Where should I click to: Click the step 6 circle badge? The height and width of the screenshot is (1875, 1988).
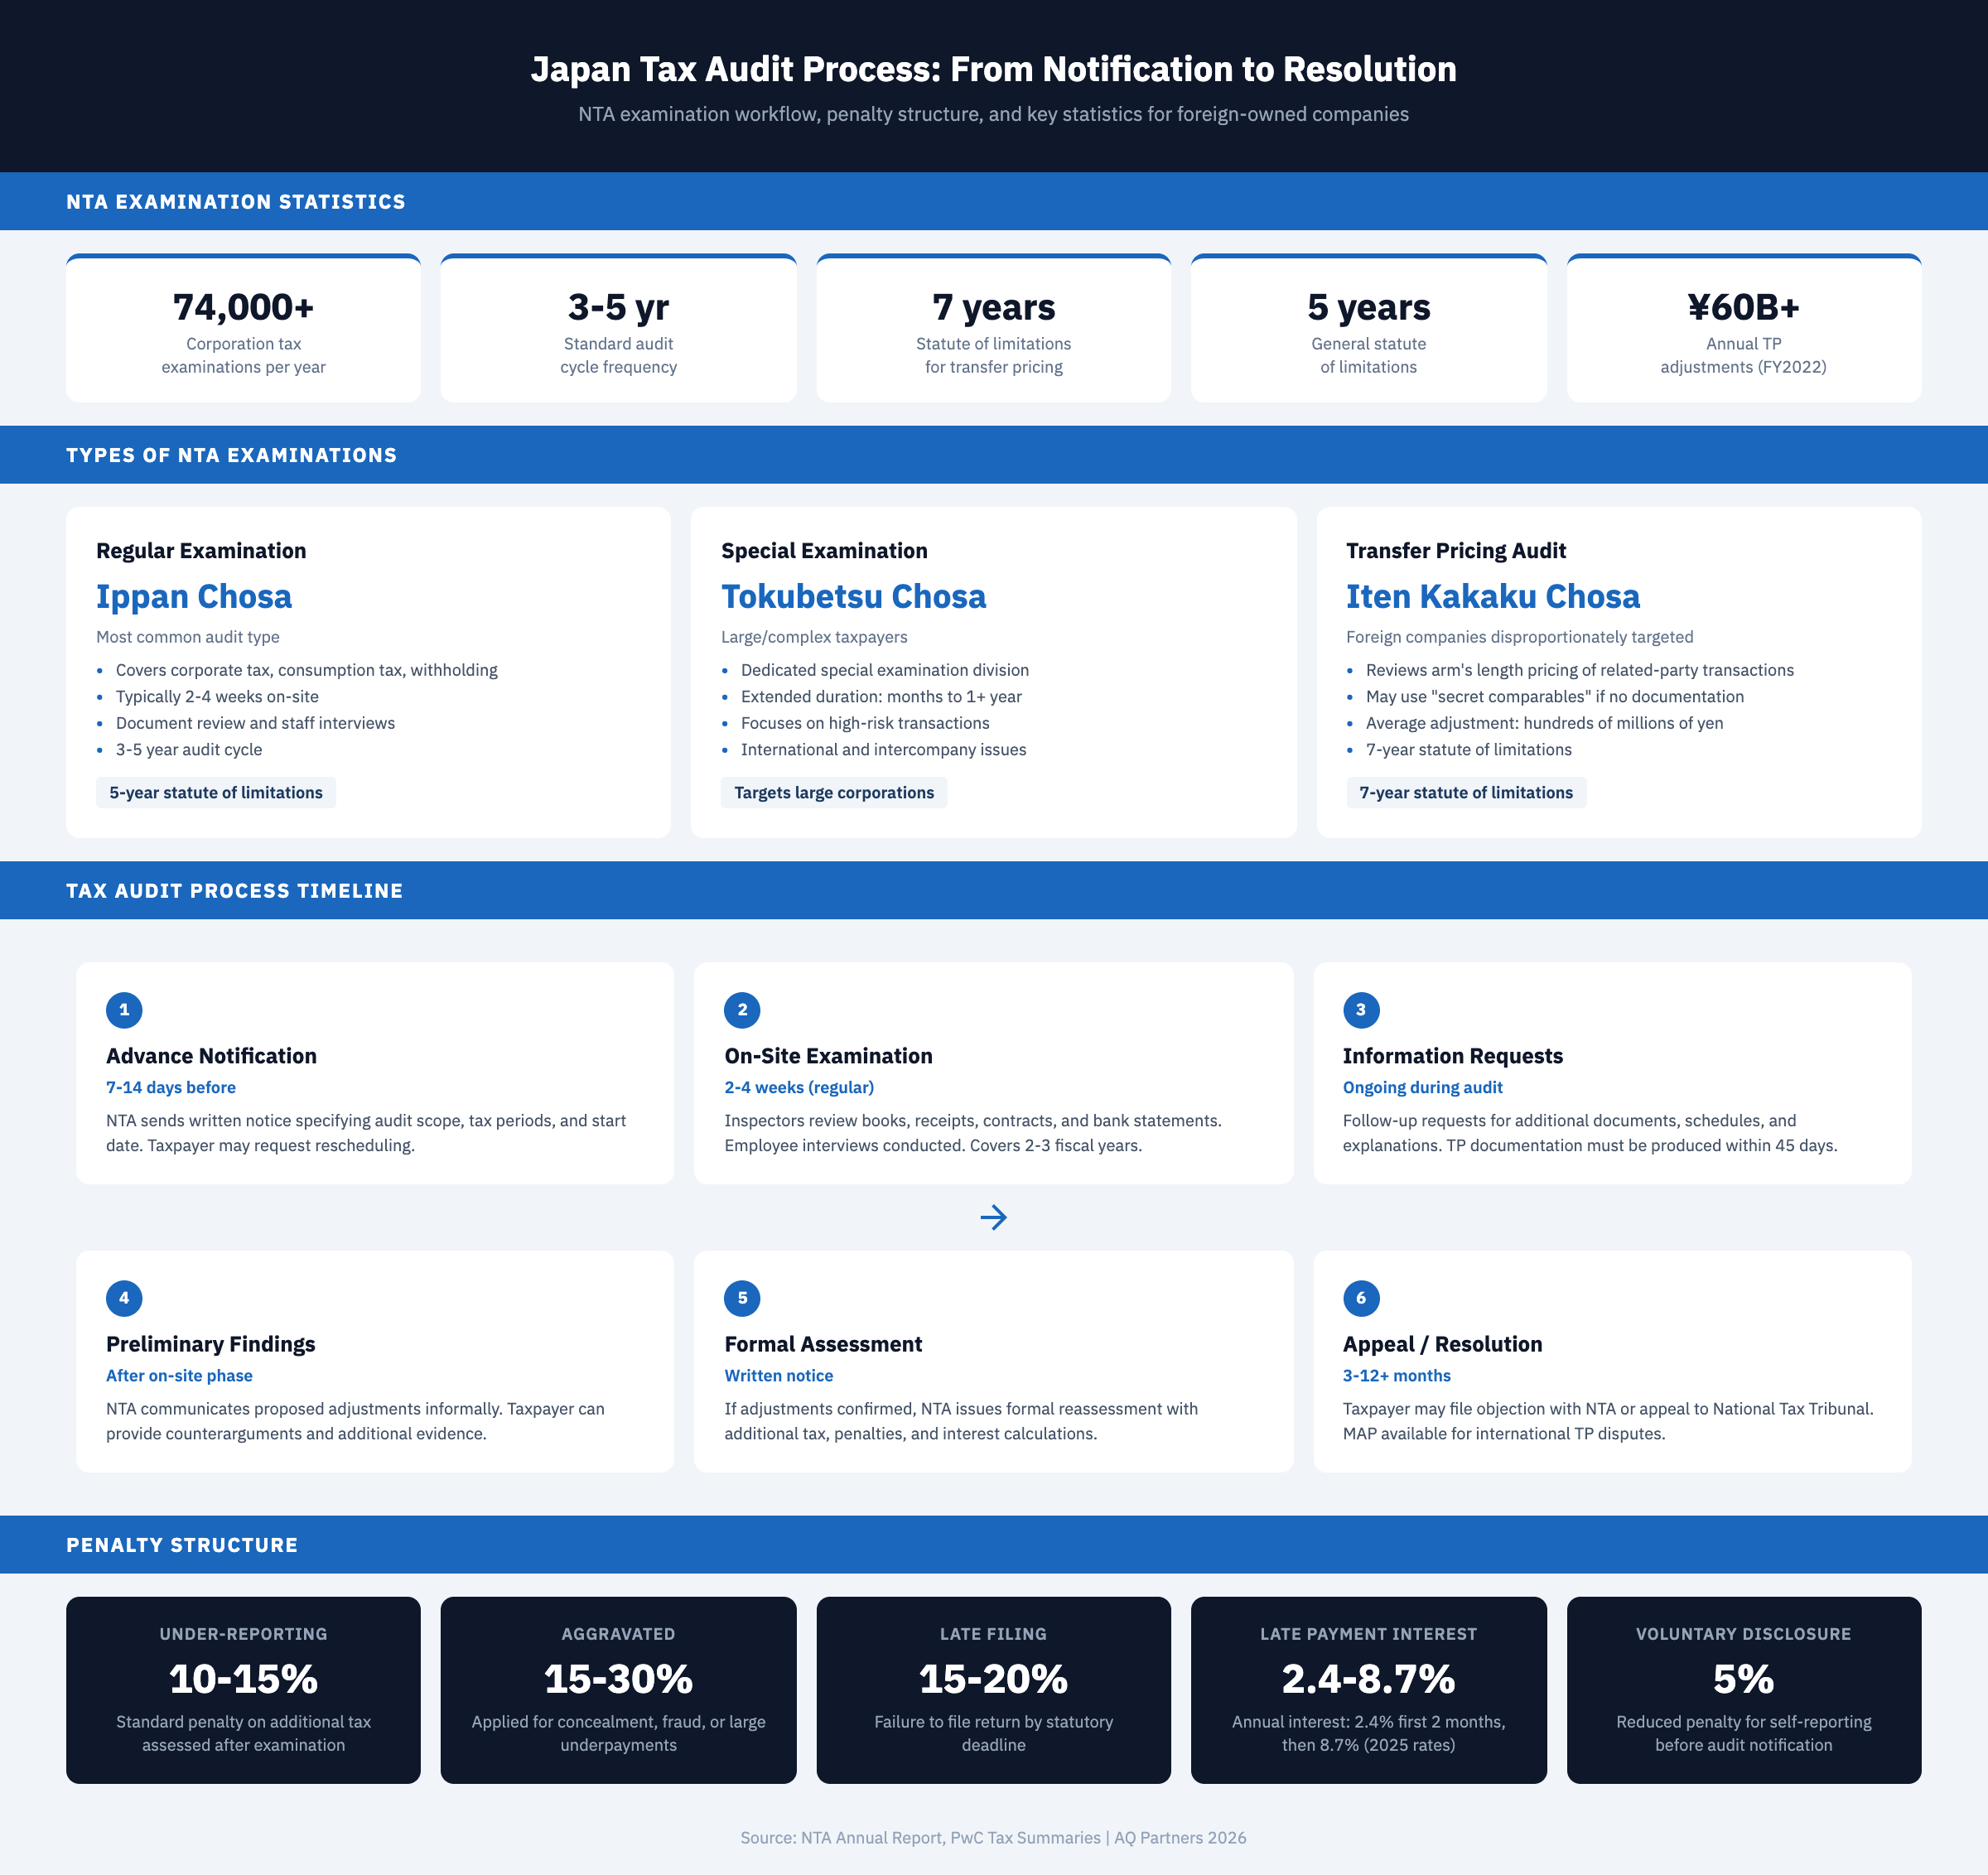coord(1360,1298)
